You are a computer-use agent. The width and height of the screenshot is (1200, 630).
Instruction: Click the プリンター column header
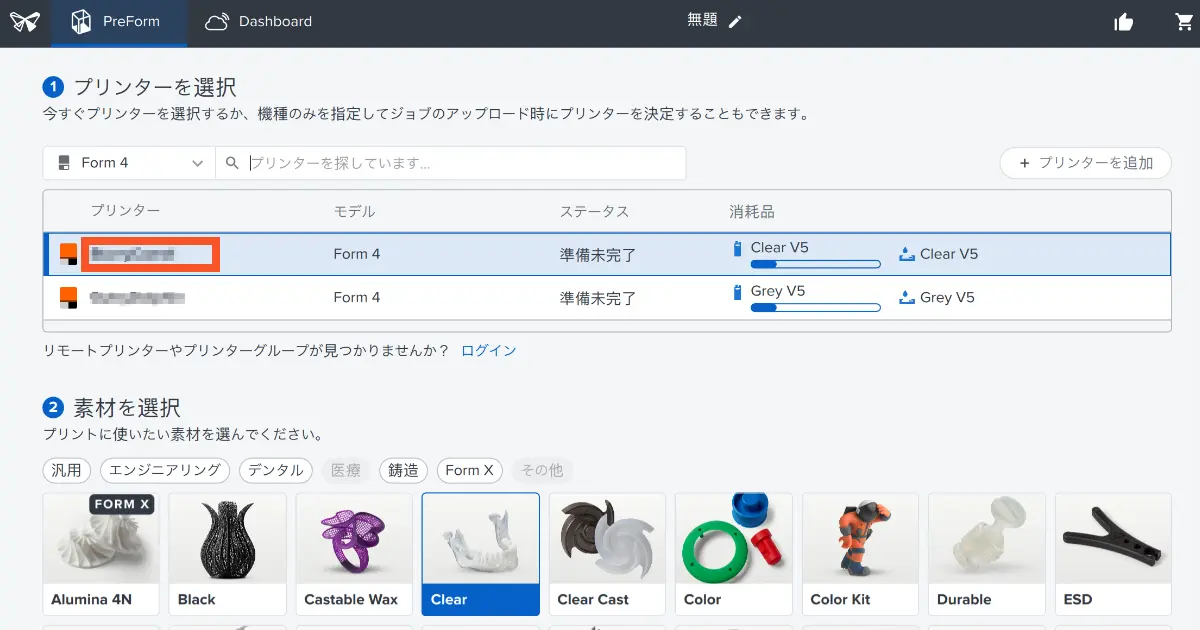125,211
